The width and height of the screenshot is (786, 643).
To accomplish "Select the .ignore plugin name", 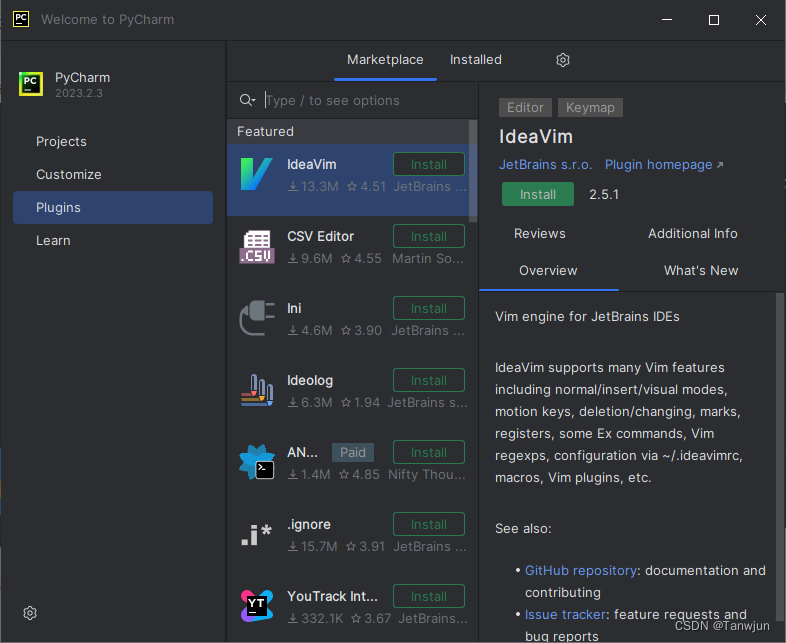I will 309,524.
